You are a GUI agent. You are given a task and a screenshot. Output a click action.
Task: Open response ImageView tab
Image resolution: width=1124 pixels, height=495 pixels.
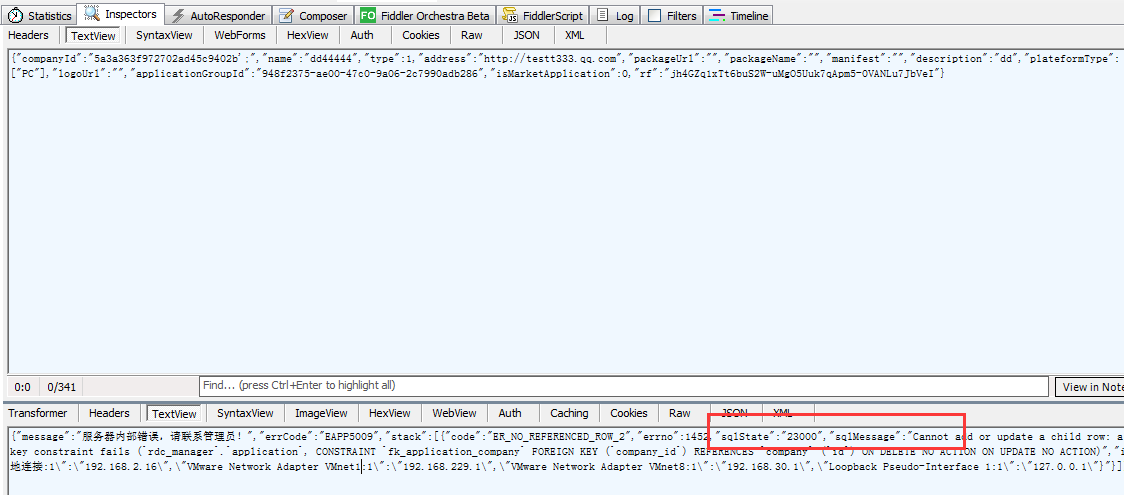click(321, 413)
